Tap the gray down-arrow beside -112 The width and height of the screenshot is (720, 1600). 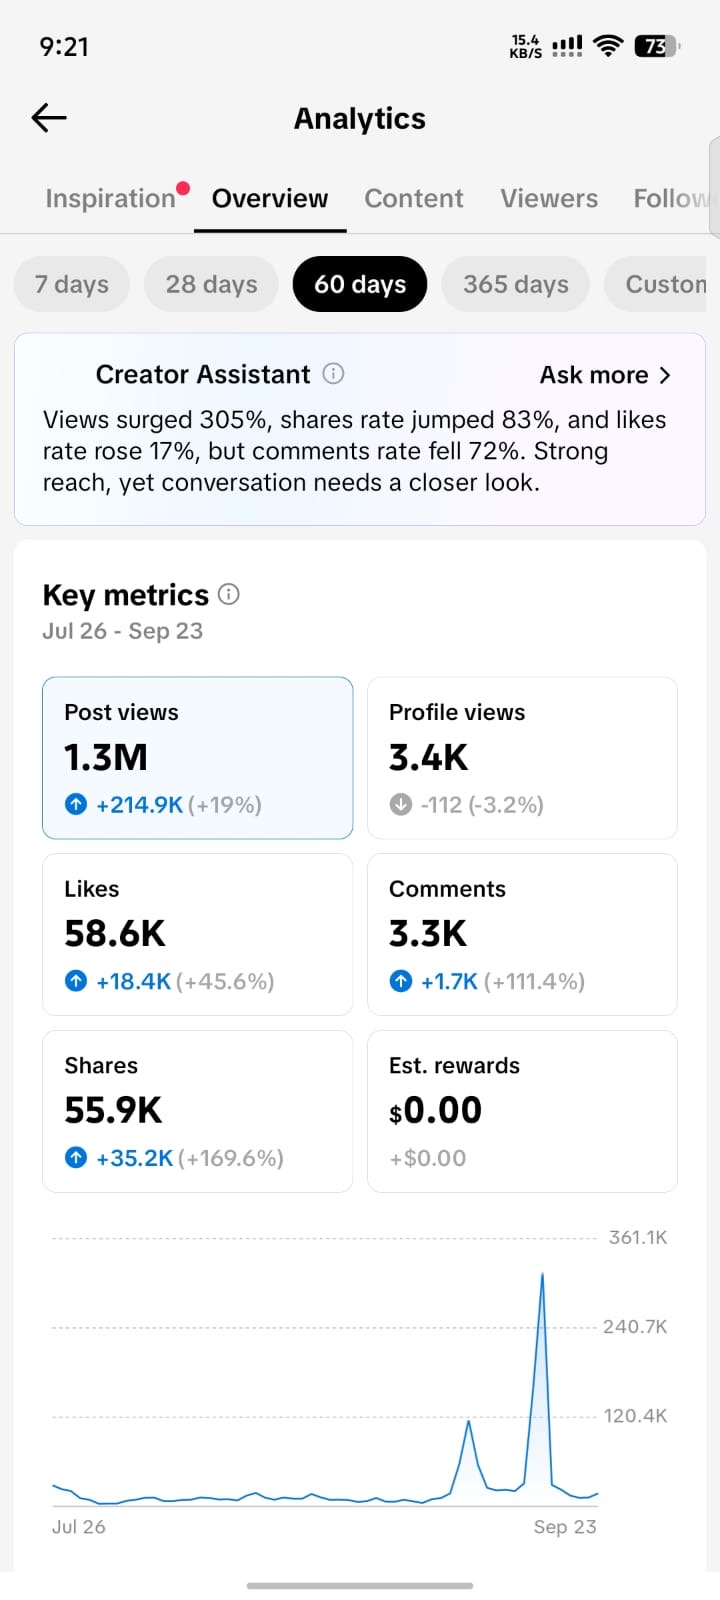[401, 804]
